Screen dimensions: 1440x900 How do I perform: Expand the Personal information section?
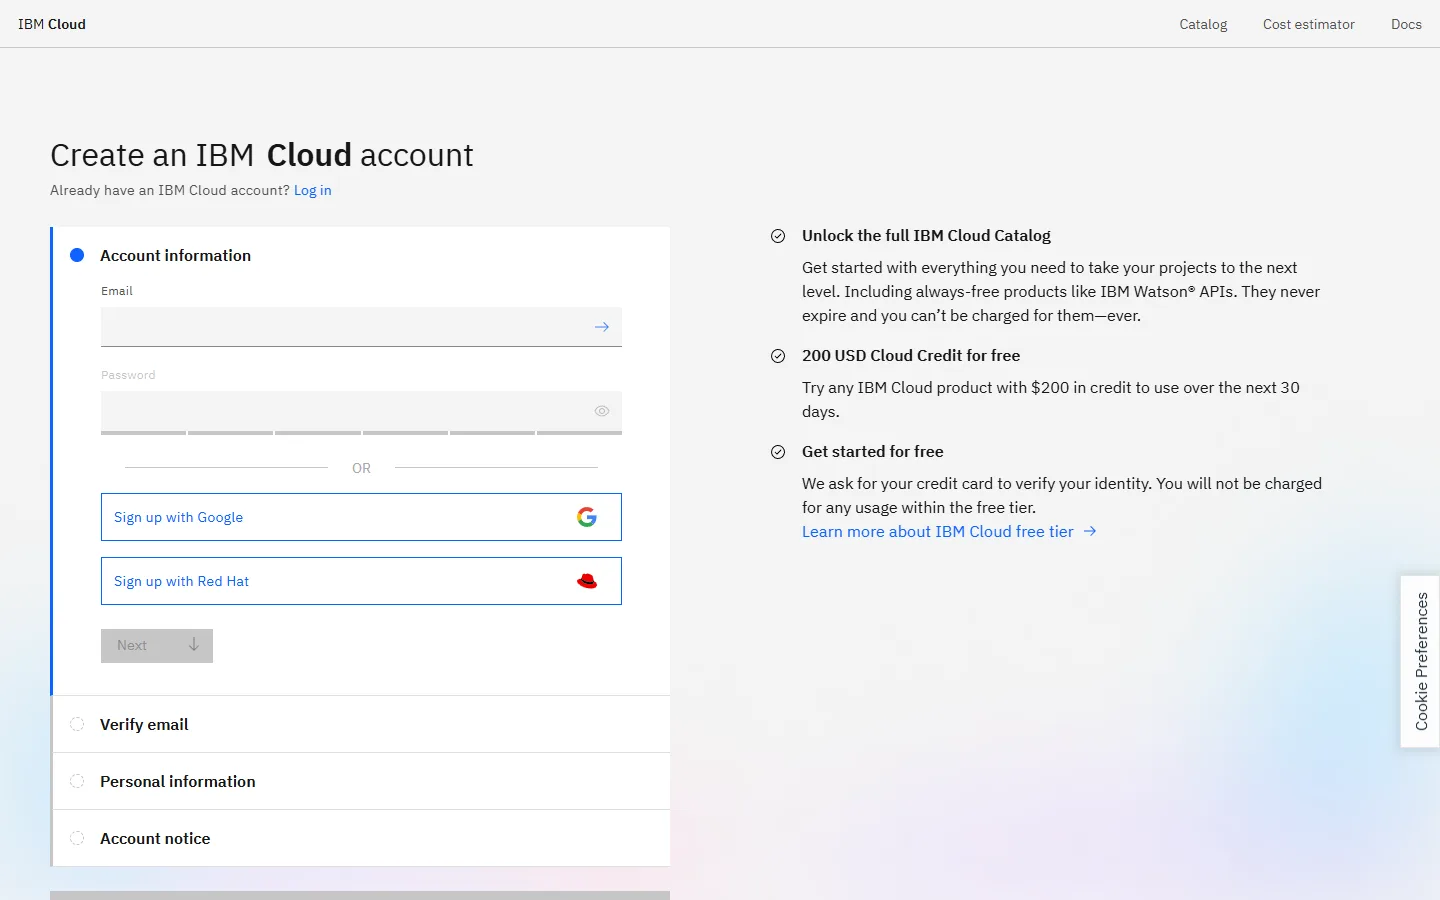click(361, 781)
